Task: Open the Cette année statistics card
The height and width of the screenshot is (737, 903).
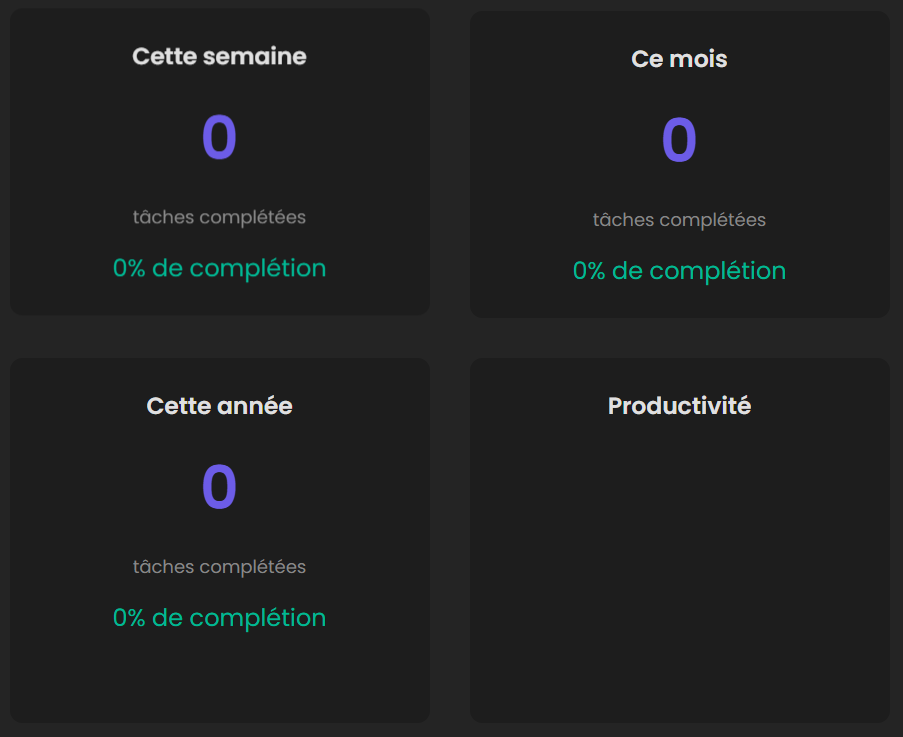Action: (219, 540)
